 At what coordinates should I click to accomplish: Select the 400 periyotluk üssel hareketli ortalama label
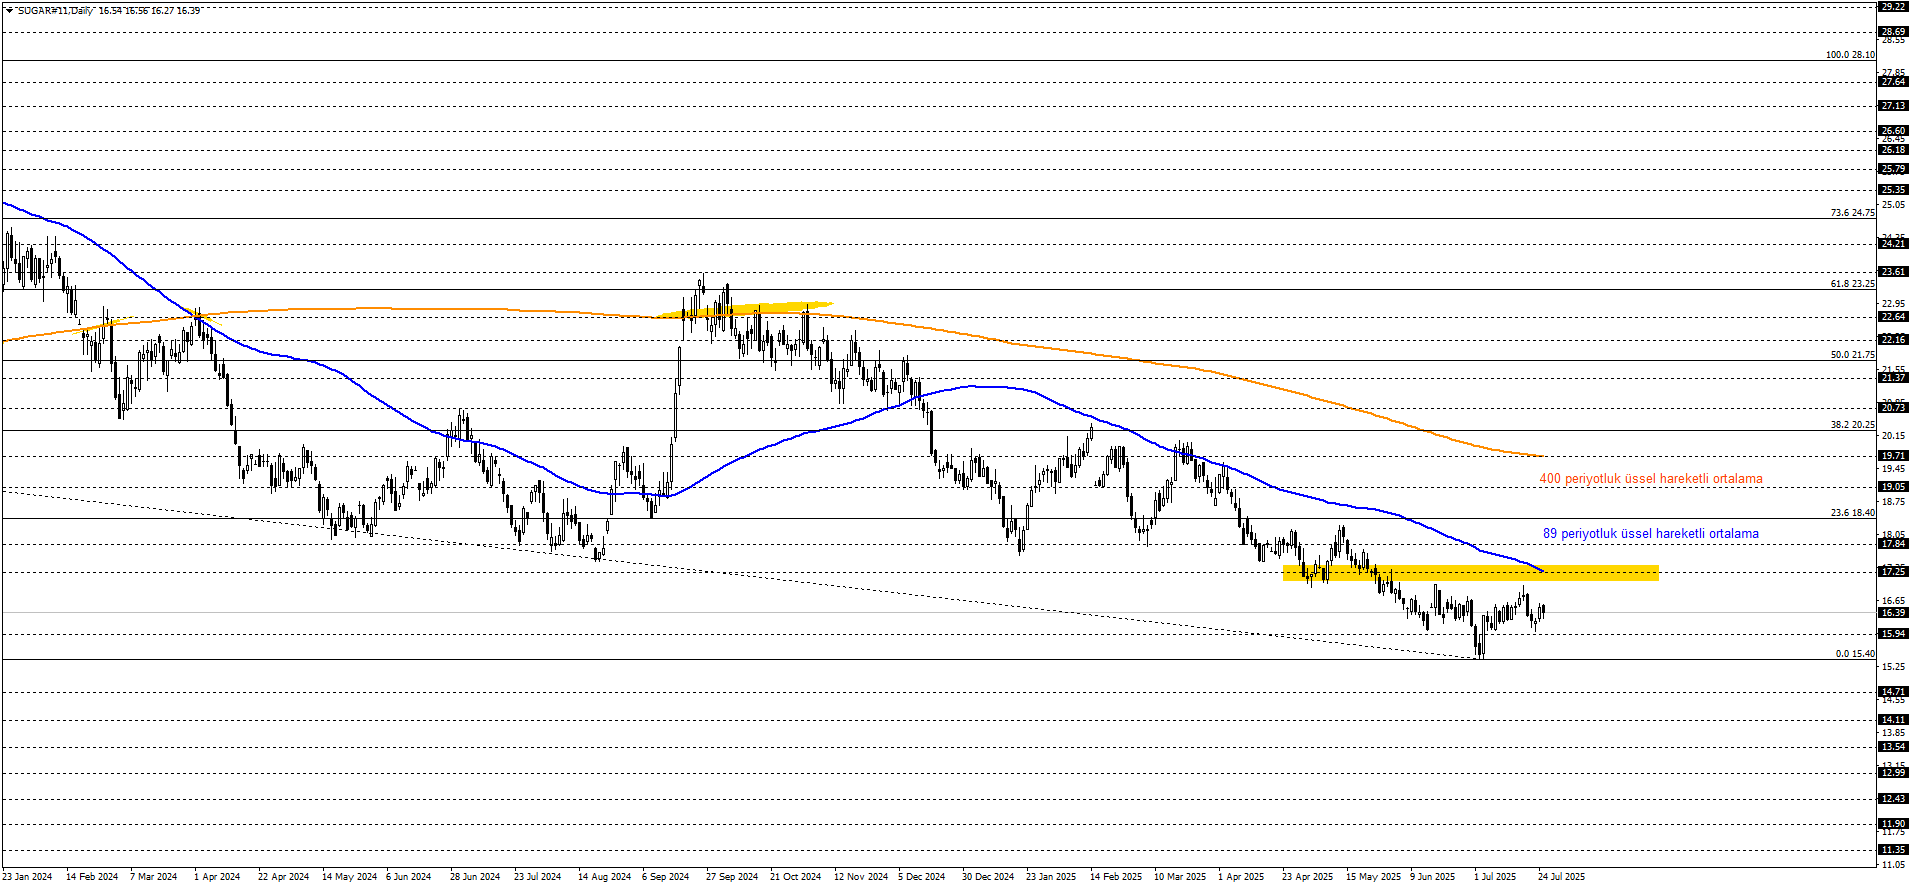(x=1651, y=479)
